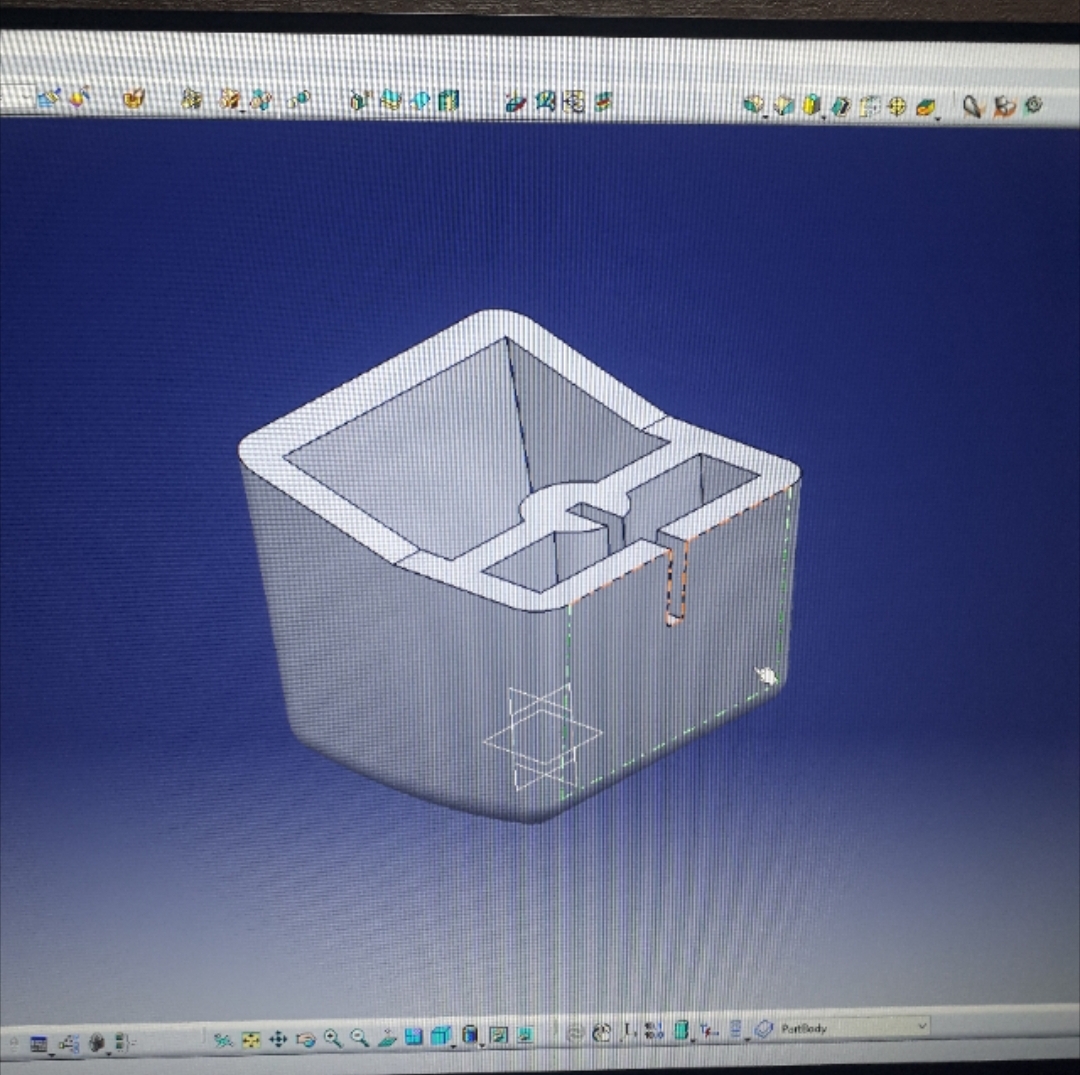Image resolution: width=1080 pixels, height=1075 pixels.
Task: Select the Normal View icon
Action: [386, 1037]
